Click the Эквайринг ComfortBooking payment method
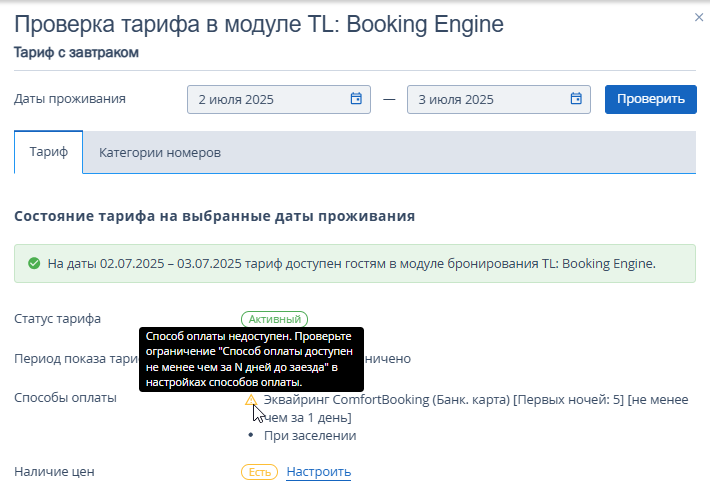Viewport: 710px width, 499px height. 476,408
